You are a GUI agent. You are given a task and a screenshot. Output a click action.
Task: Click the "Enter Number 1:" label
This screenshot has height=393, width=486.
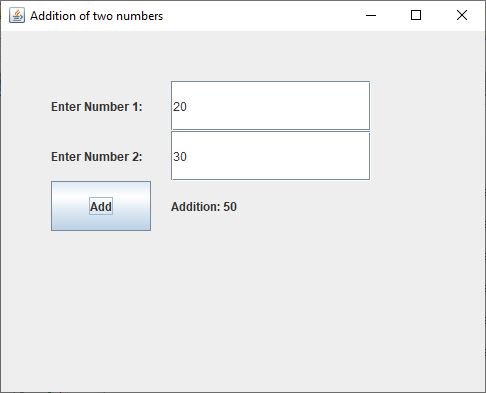click(97, 107)
